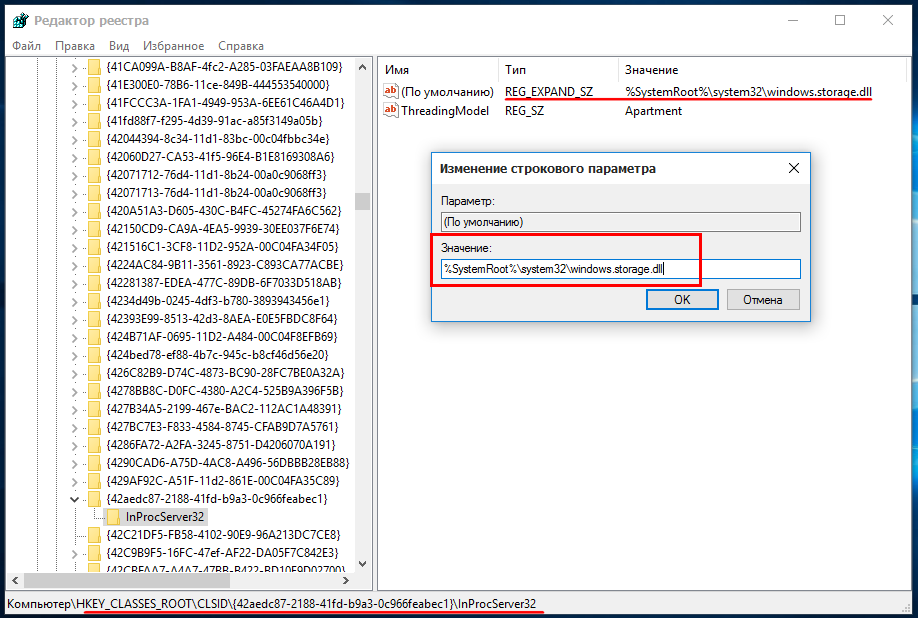Expand the {42C9B9F5-16FC-47ef-AF22-DA05F7C842E3} key

click(x=74, y=553)
